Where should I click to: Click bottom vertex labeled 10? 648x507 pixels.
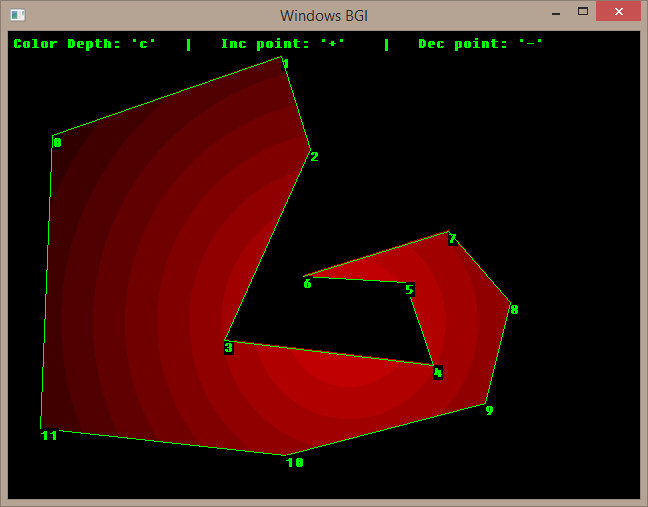(294, 462)
